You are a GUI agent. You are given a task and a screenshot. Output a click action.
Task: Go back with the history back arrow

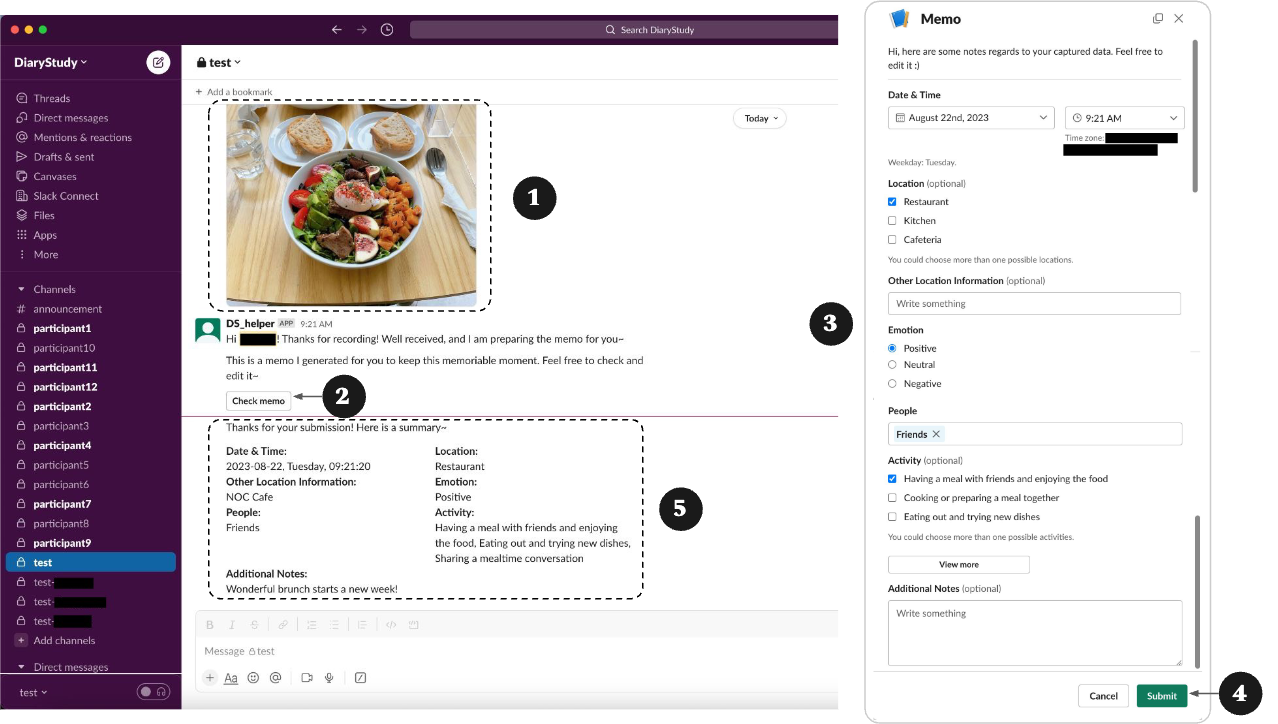[337, 30]
